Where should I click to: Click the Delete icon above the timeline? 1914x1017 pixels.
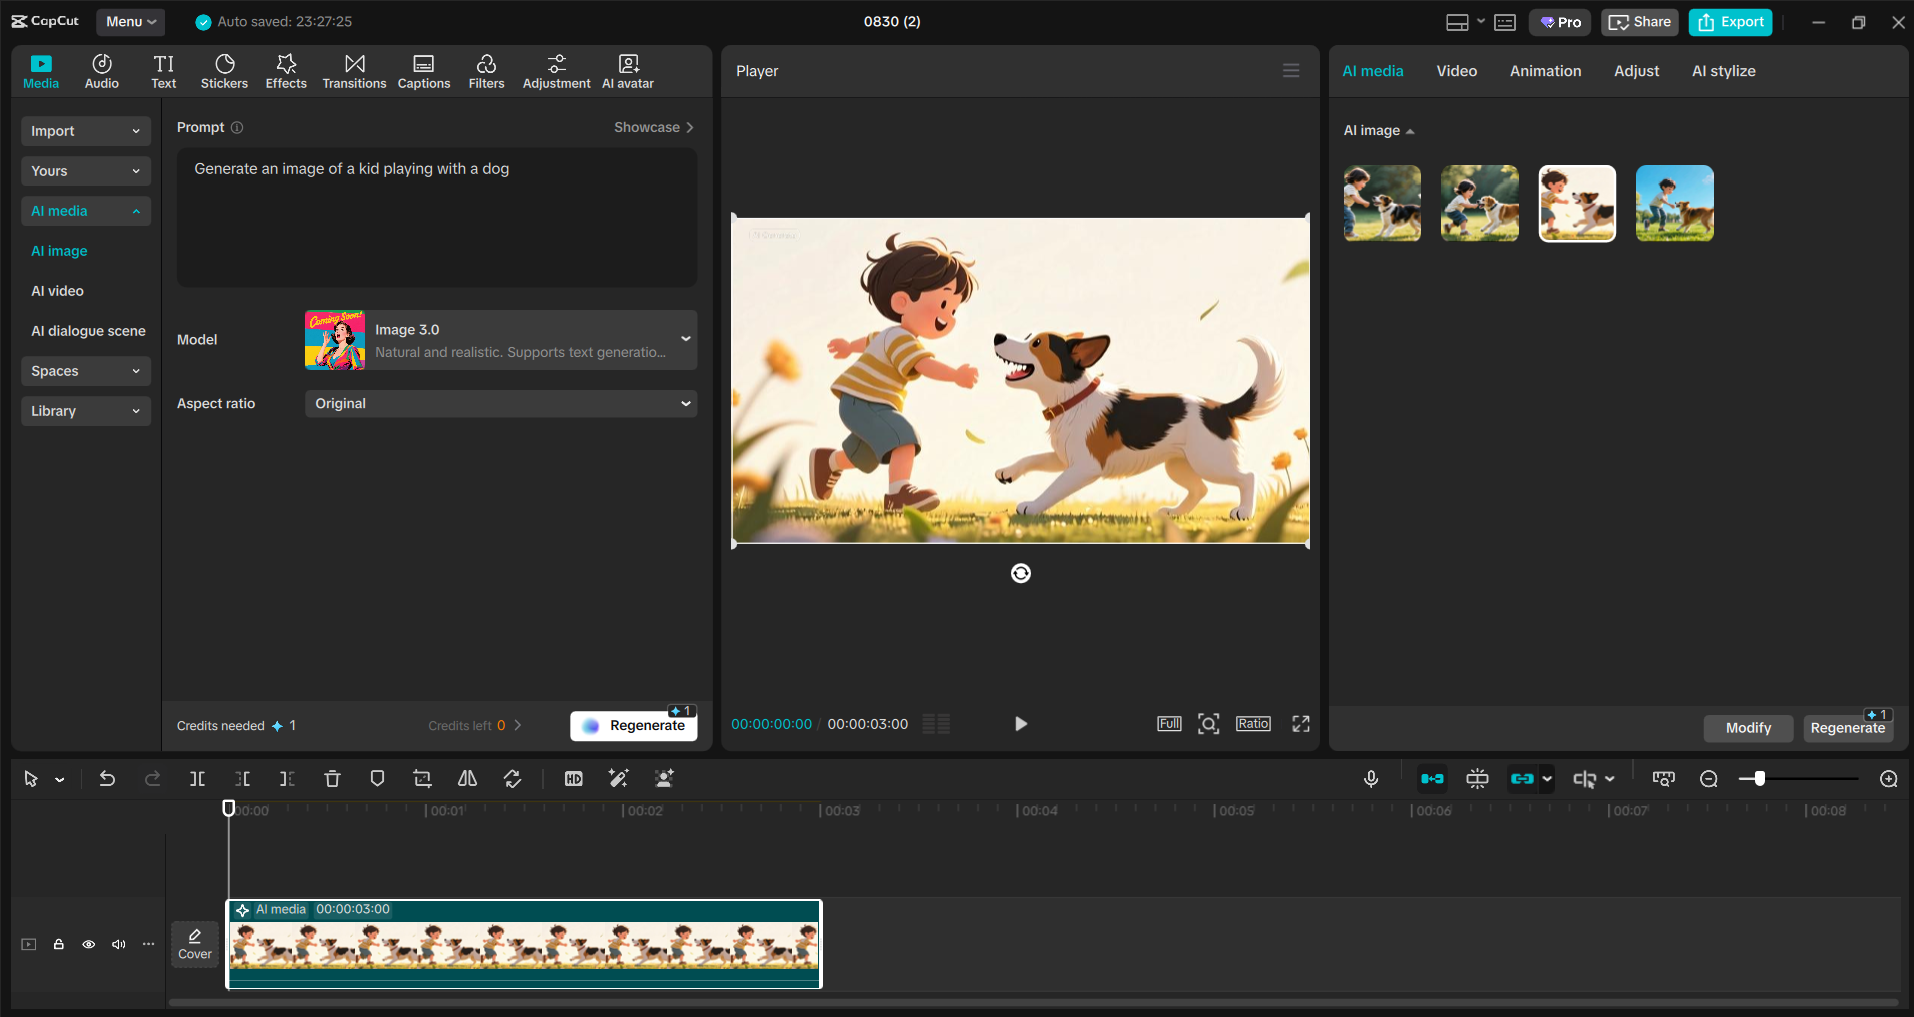331,778
